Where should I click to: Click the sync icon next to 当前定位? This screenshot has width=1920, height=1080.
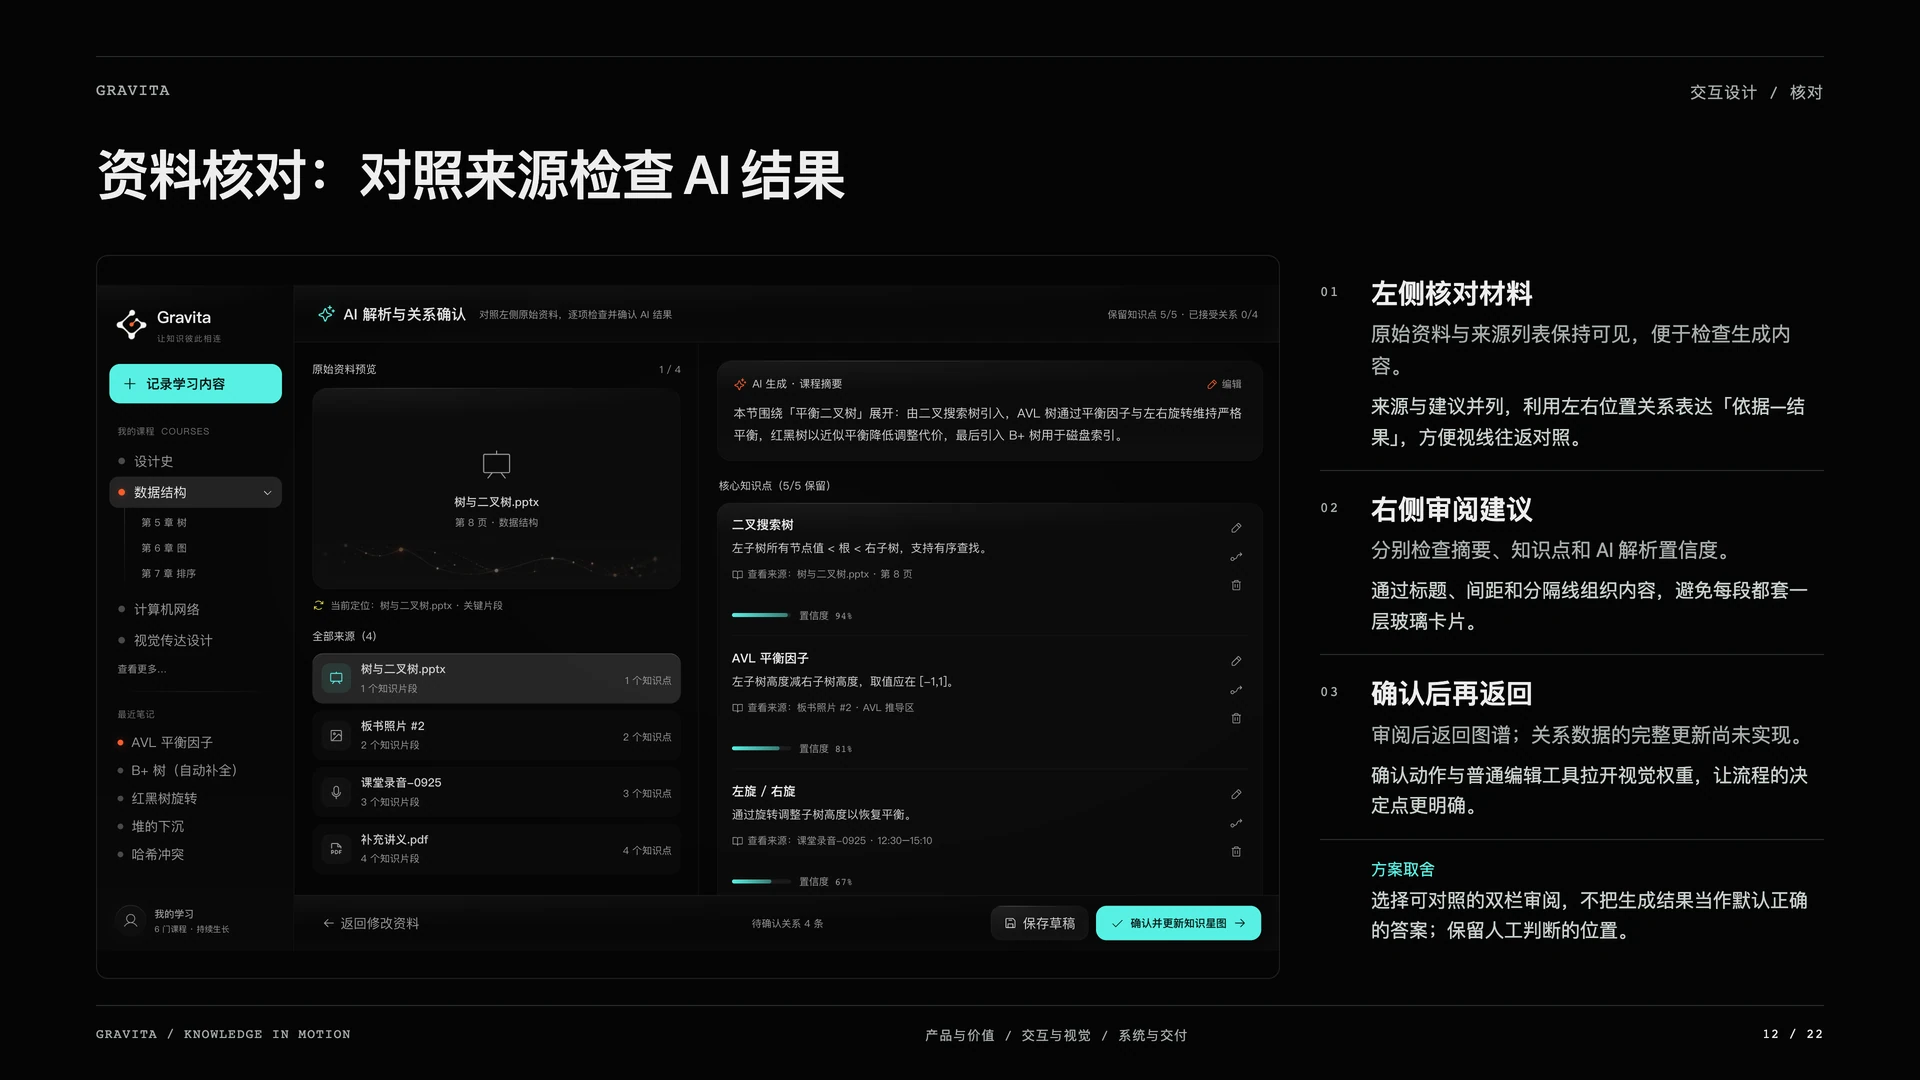318,605
